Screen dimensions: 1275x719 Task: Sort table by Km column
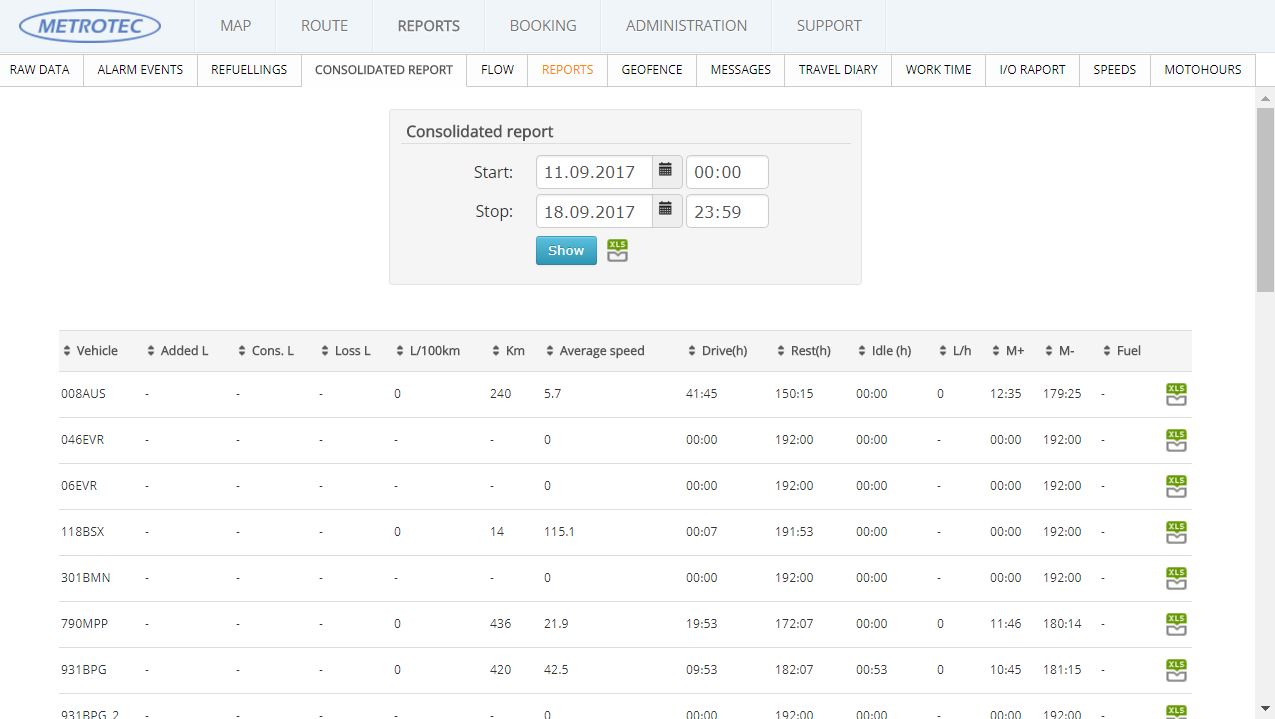tap(508, 351)
